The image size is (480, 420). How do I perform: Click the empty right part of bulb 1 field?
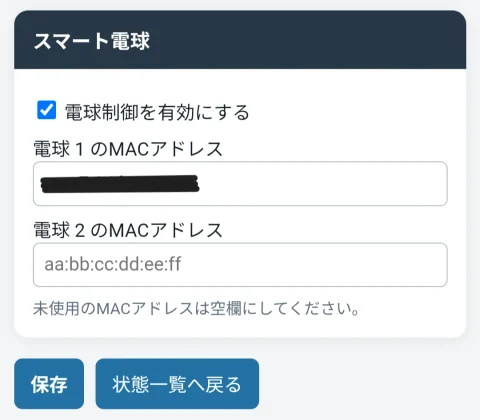[x=323, y=184]
